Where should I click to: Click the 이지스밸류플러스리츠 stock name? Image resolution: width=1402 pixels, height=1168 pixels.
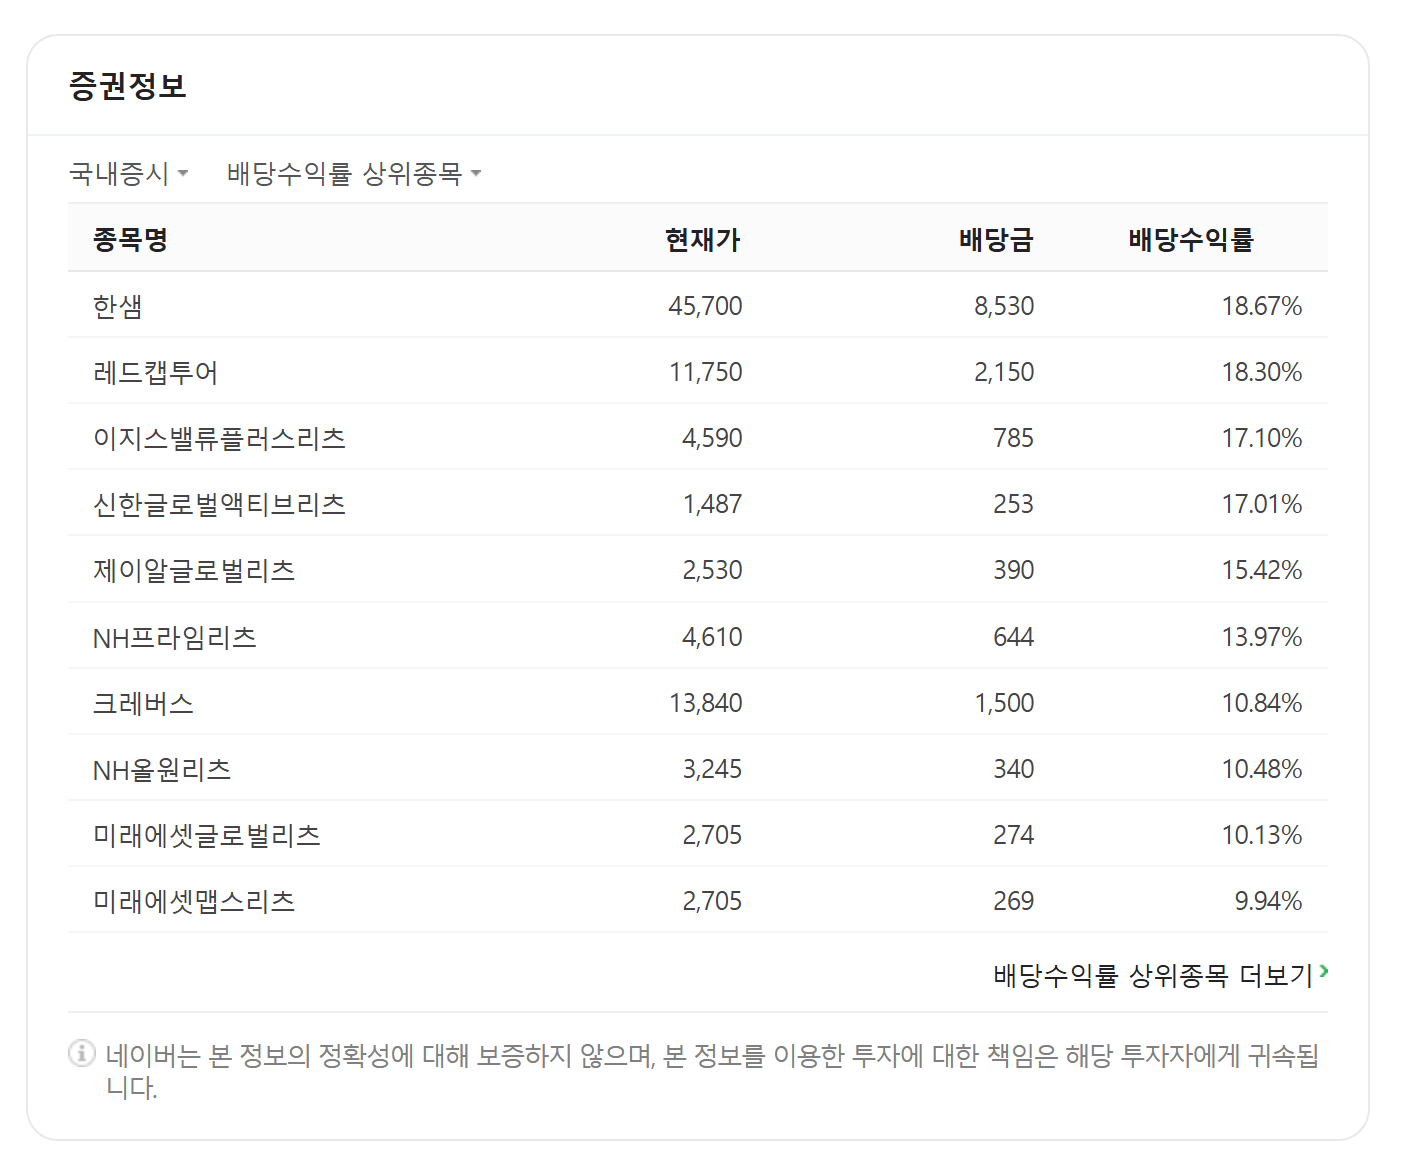(216, 438)
